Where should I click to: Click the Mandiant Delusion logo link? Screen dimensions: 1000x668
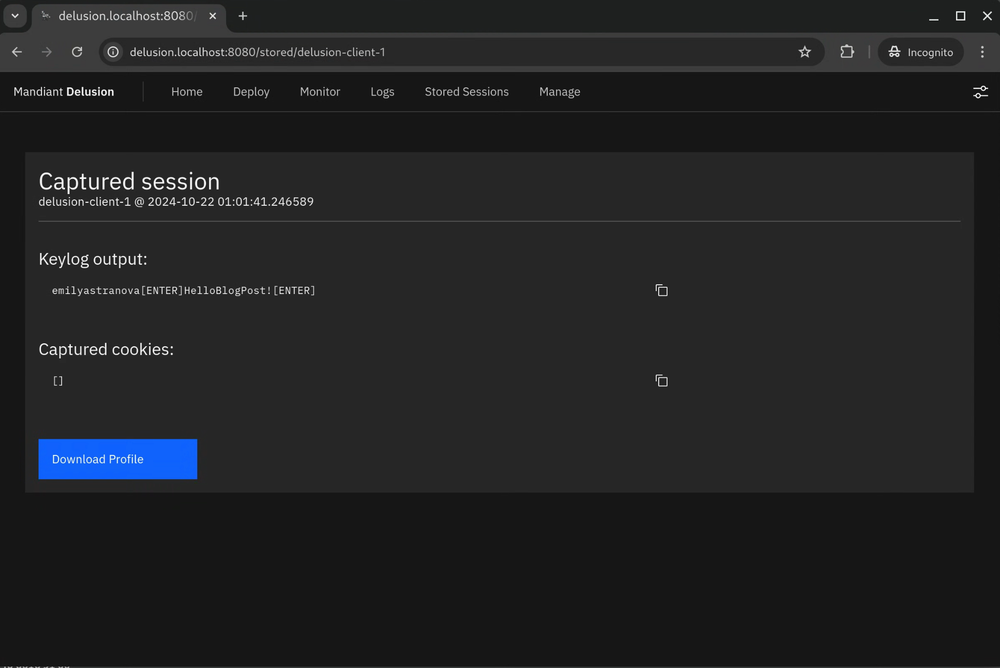coord(64,92)
